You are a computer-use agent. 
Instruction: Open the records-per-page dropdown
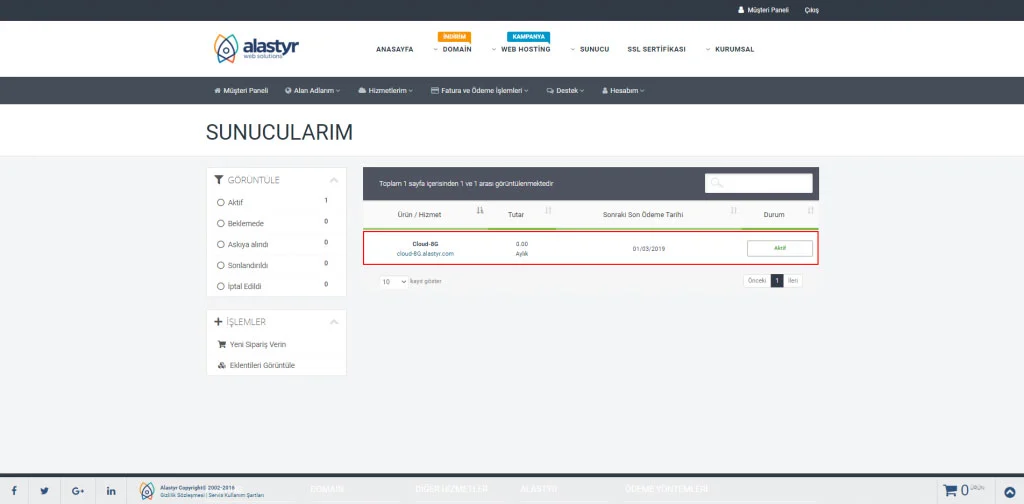click(394, 281)
